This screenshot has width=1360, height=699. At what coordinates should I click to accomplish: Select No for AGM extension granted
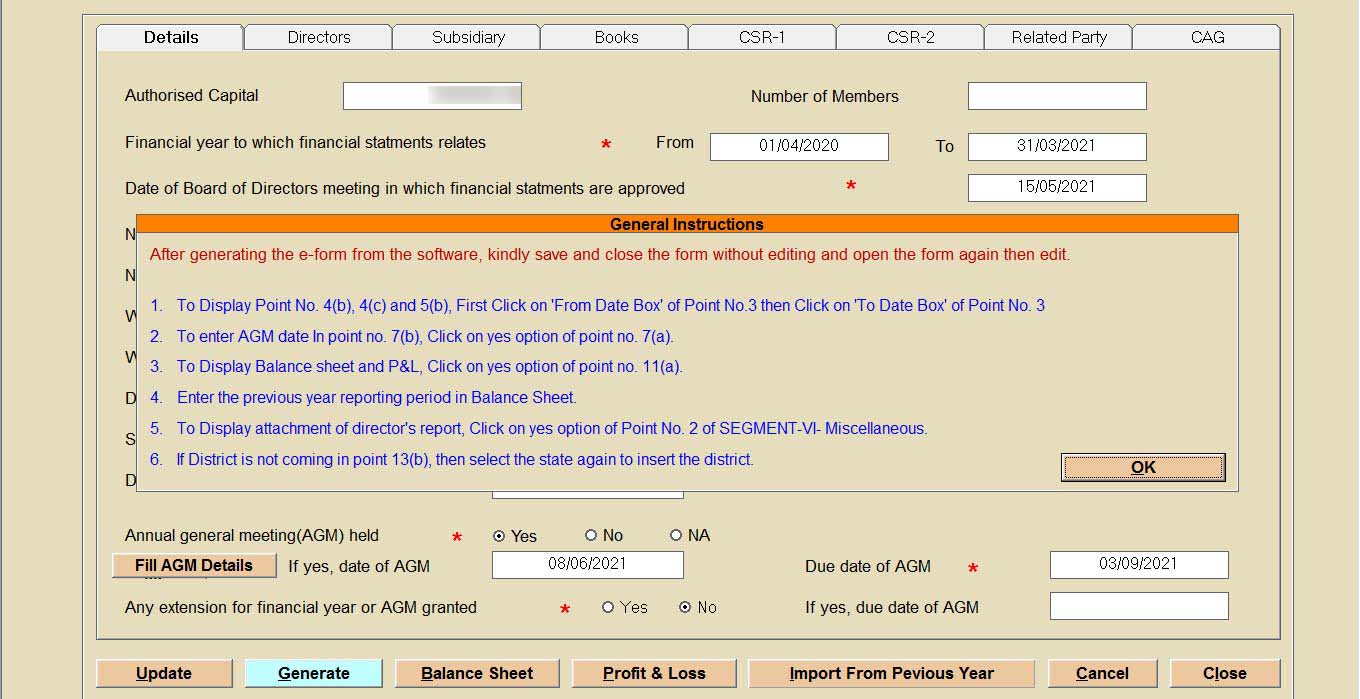(x=685, y=607)
